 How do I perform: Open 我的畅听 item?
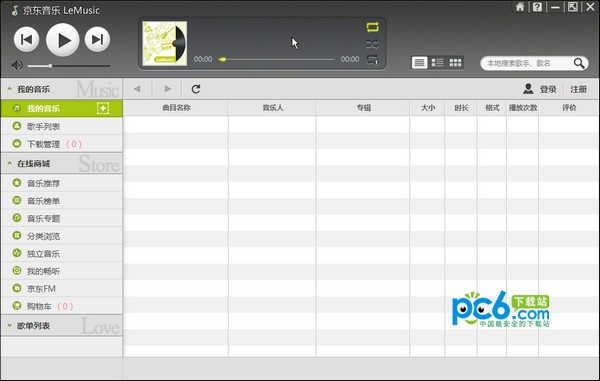coord(62,271)
